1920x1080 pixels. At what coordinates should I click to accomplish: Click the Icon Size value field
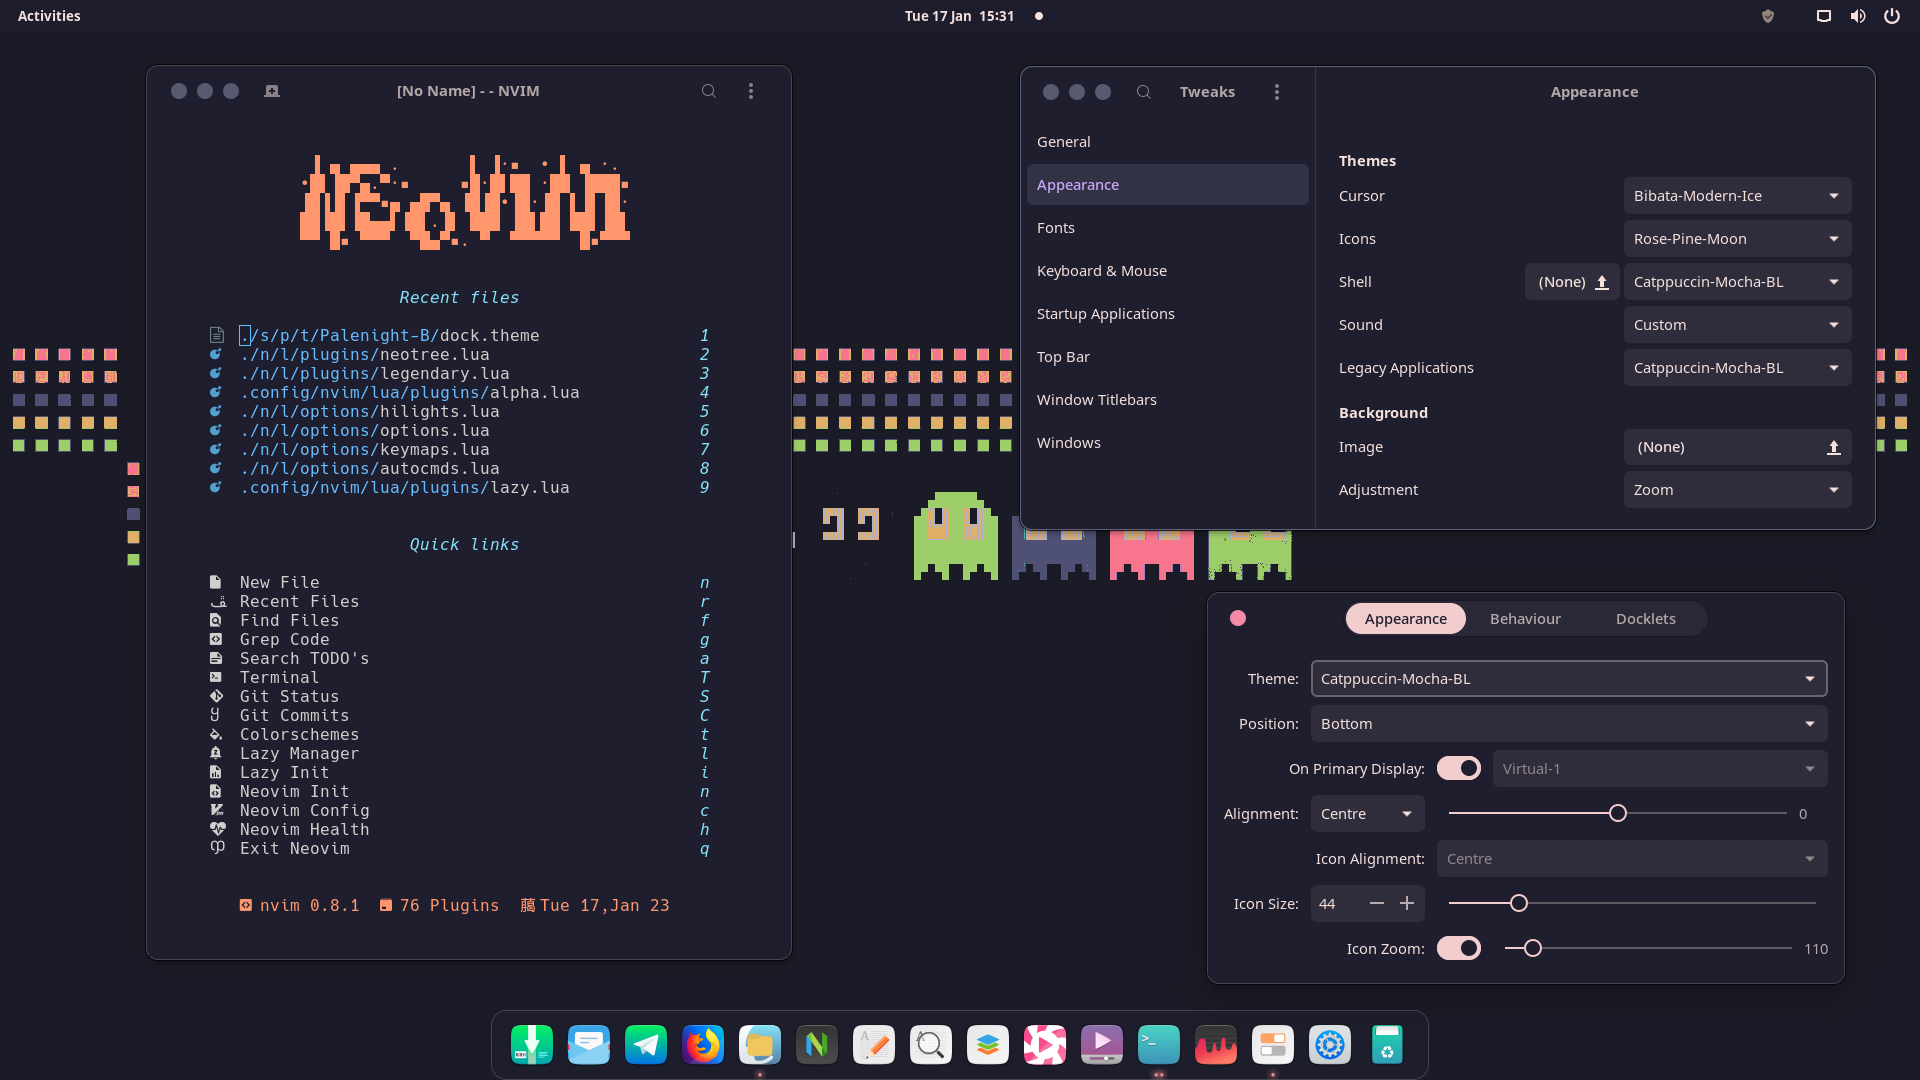point(1337,904)
